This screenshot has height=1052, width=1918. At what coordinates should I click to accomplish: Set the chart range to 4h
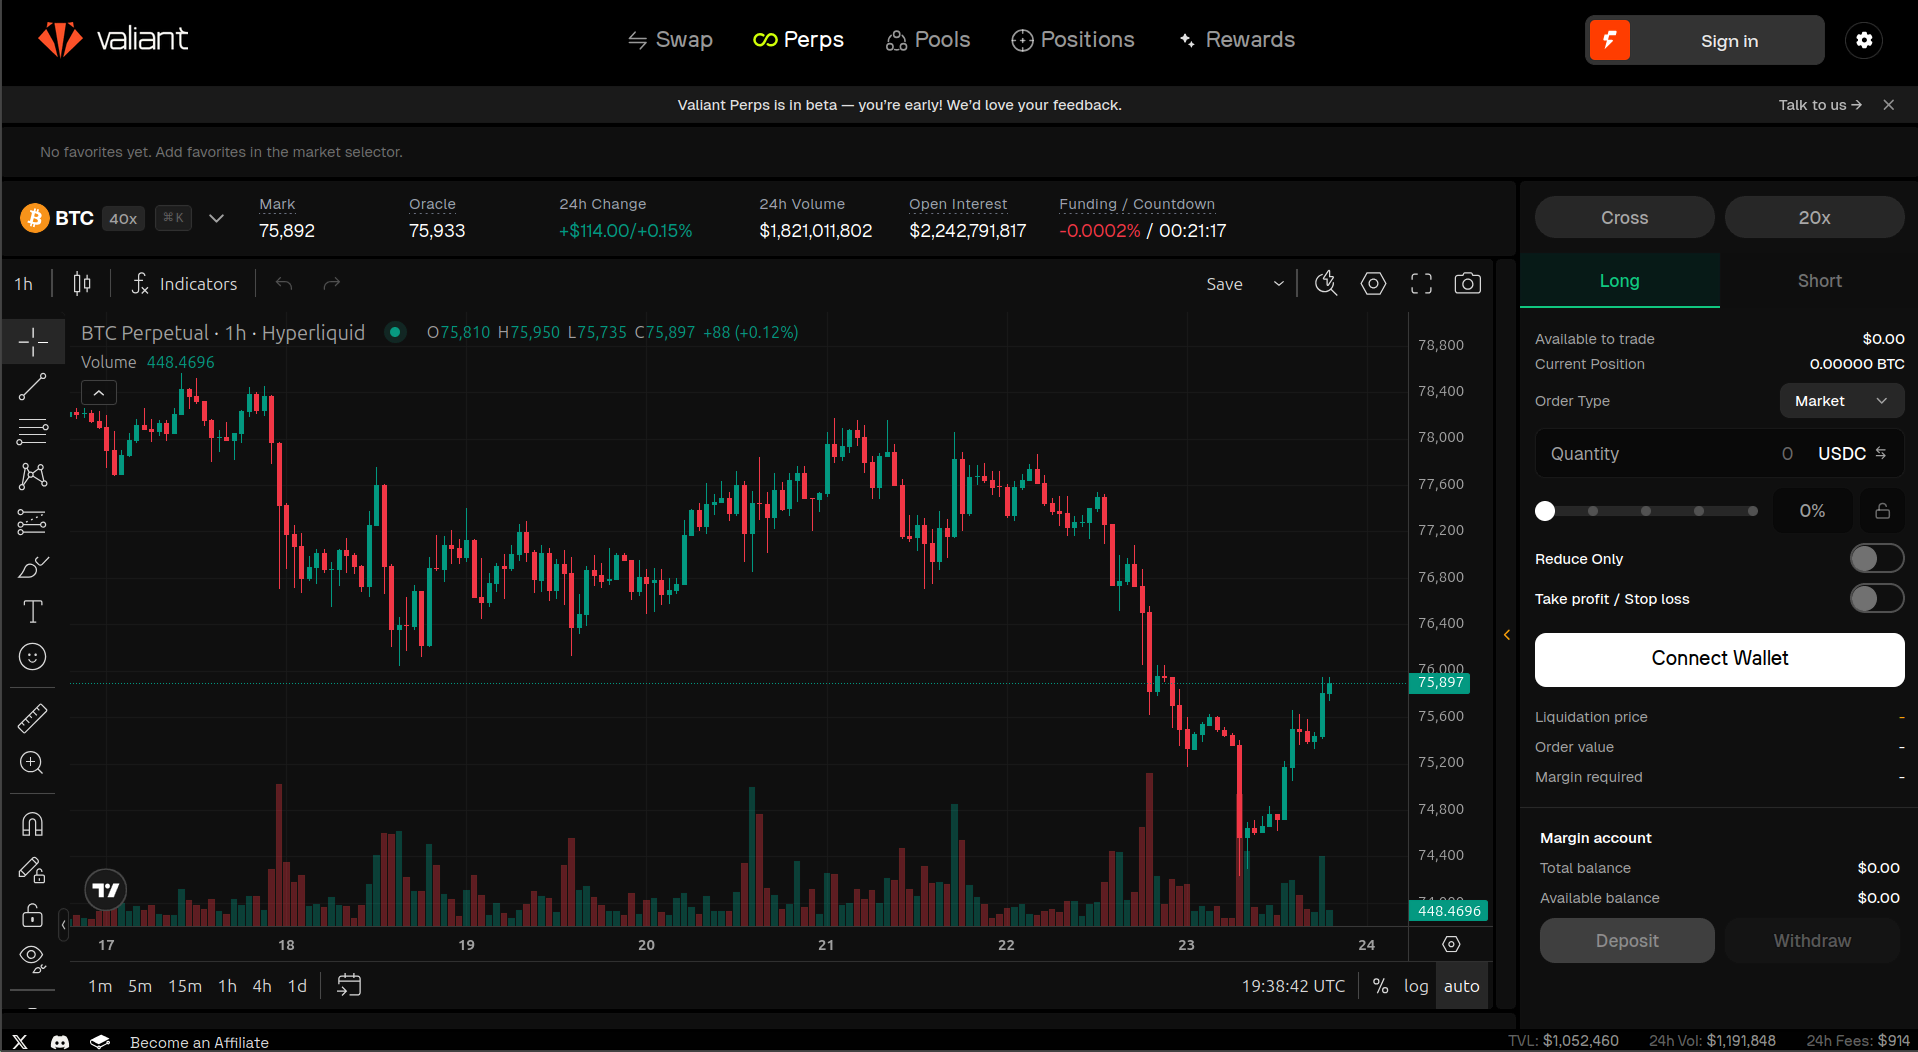point(262,986)
